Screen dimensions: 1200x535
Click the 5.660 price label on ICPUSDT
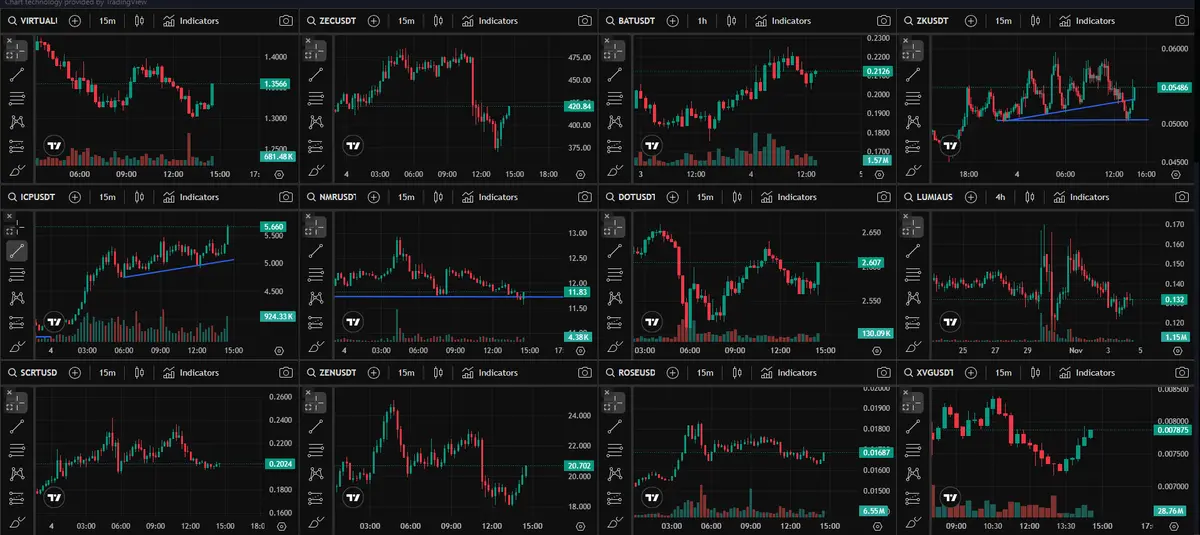tap(273, 227)
